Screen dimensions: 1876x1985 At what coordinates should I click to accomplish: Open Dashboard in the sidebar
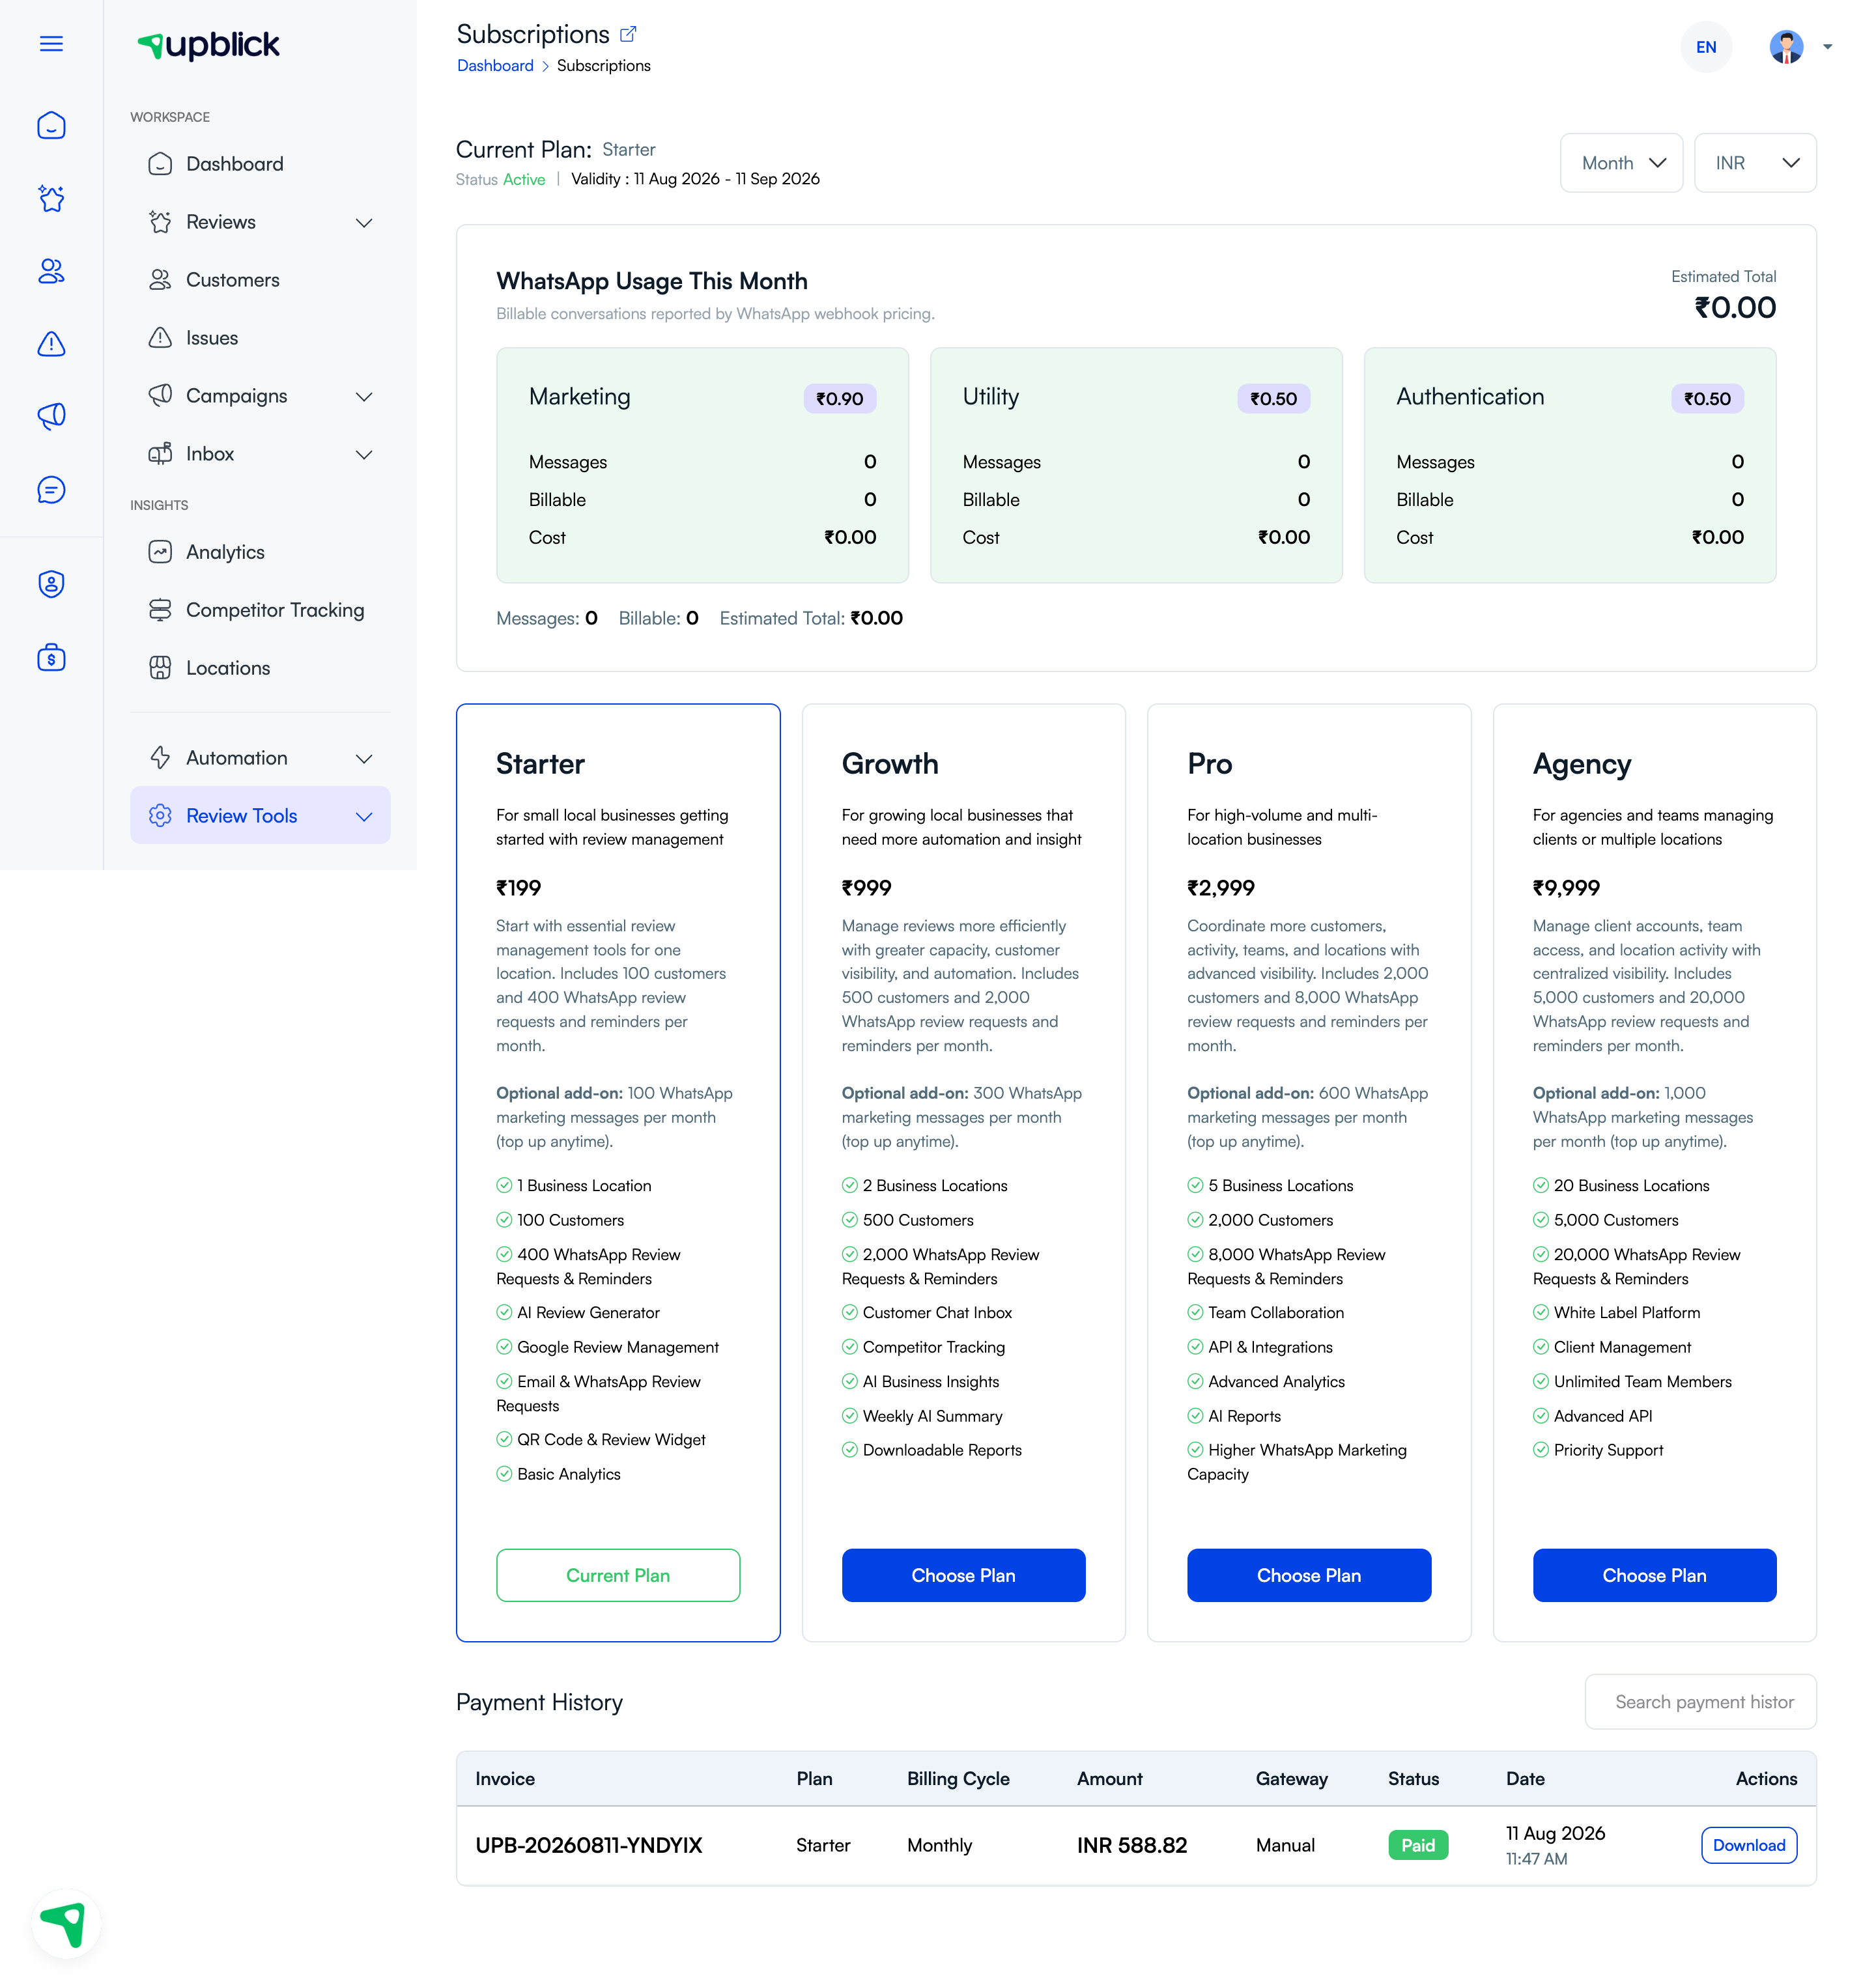point(260,164)
